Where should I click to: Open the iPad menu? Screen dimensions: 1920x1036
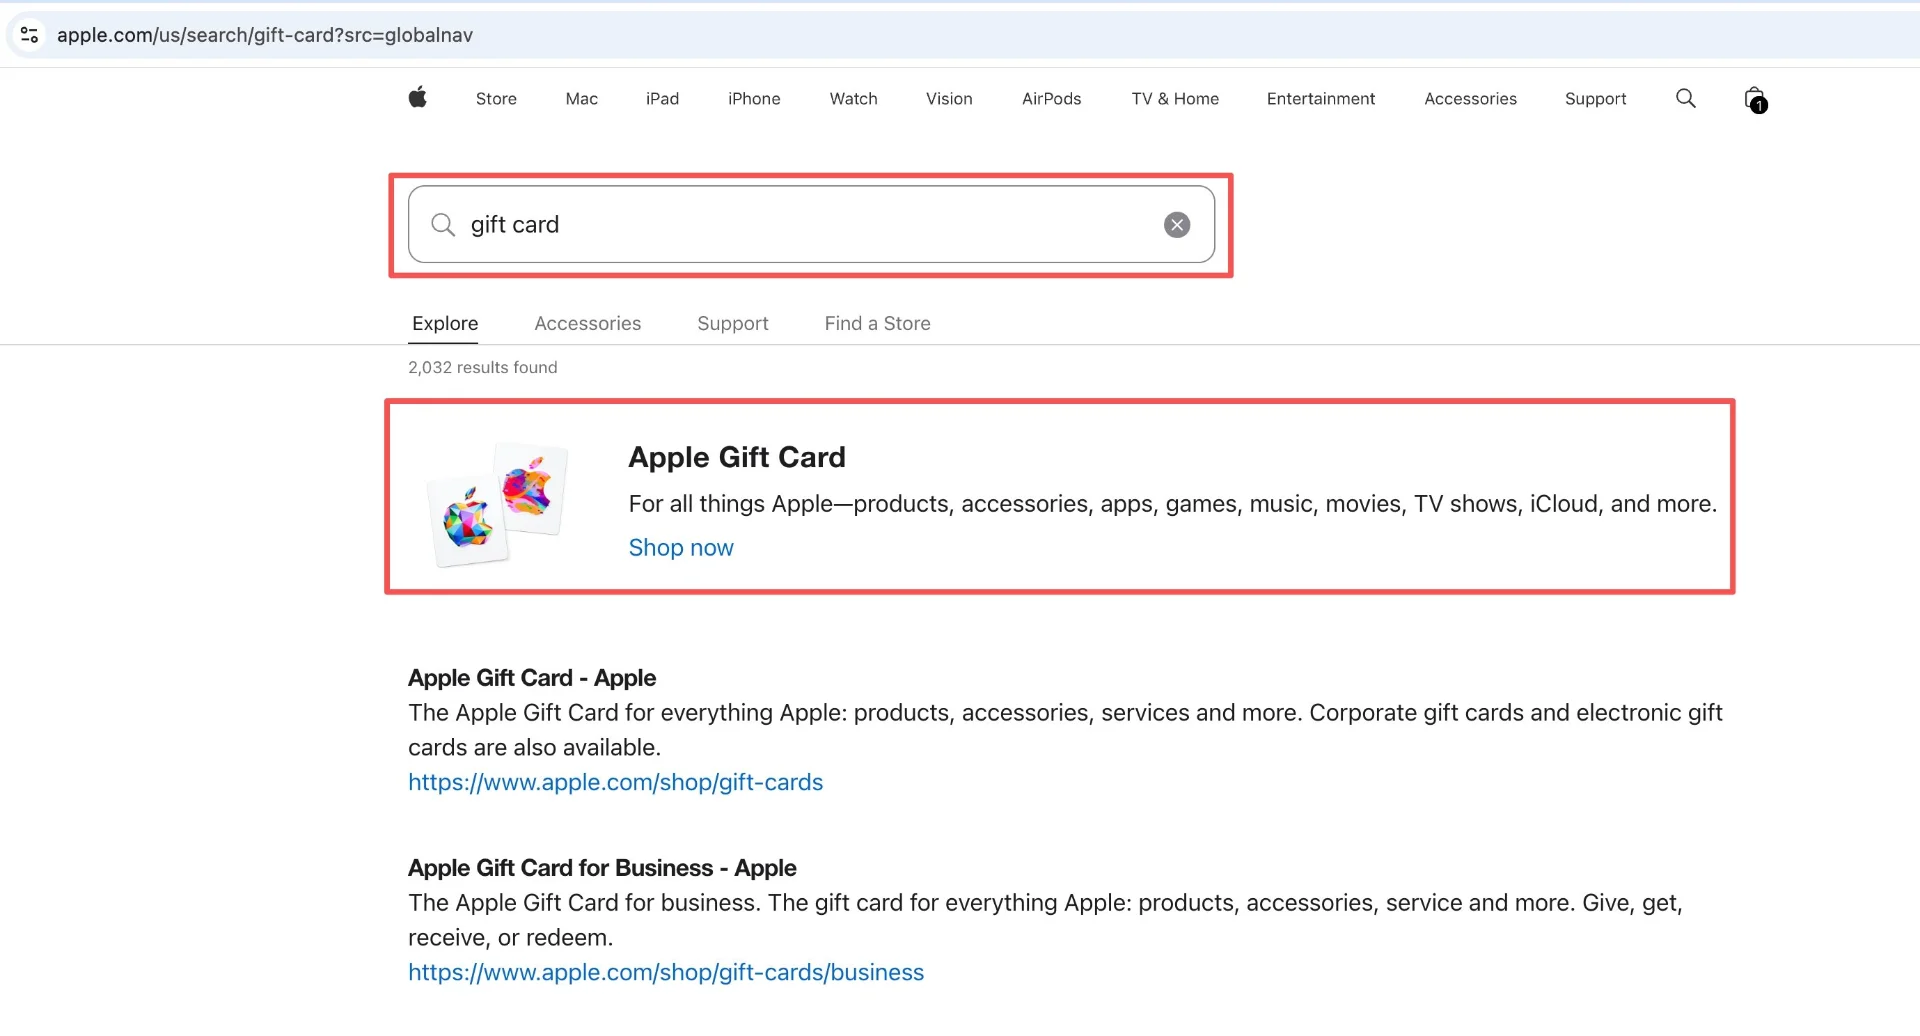click(662, 99)
